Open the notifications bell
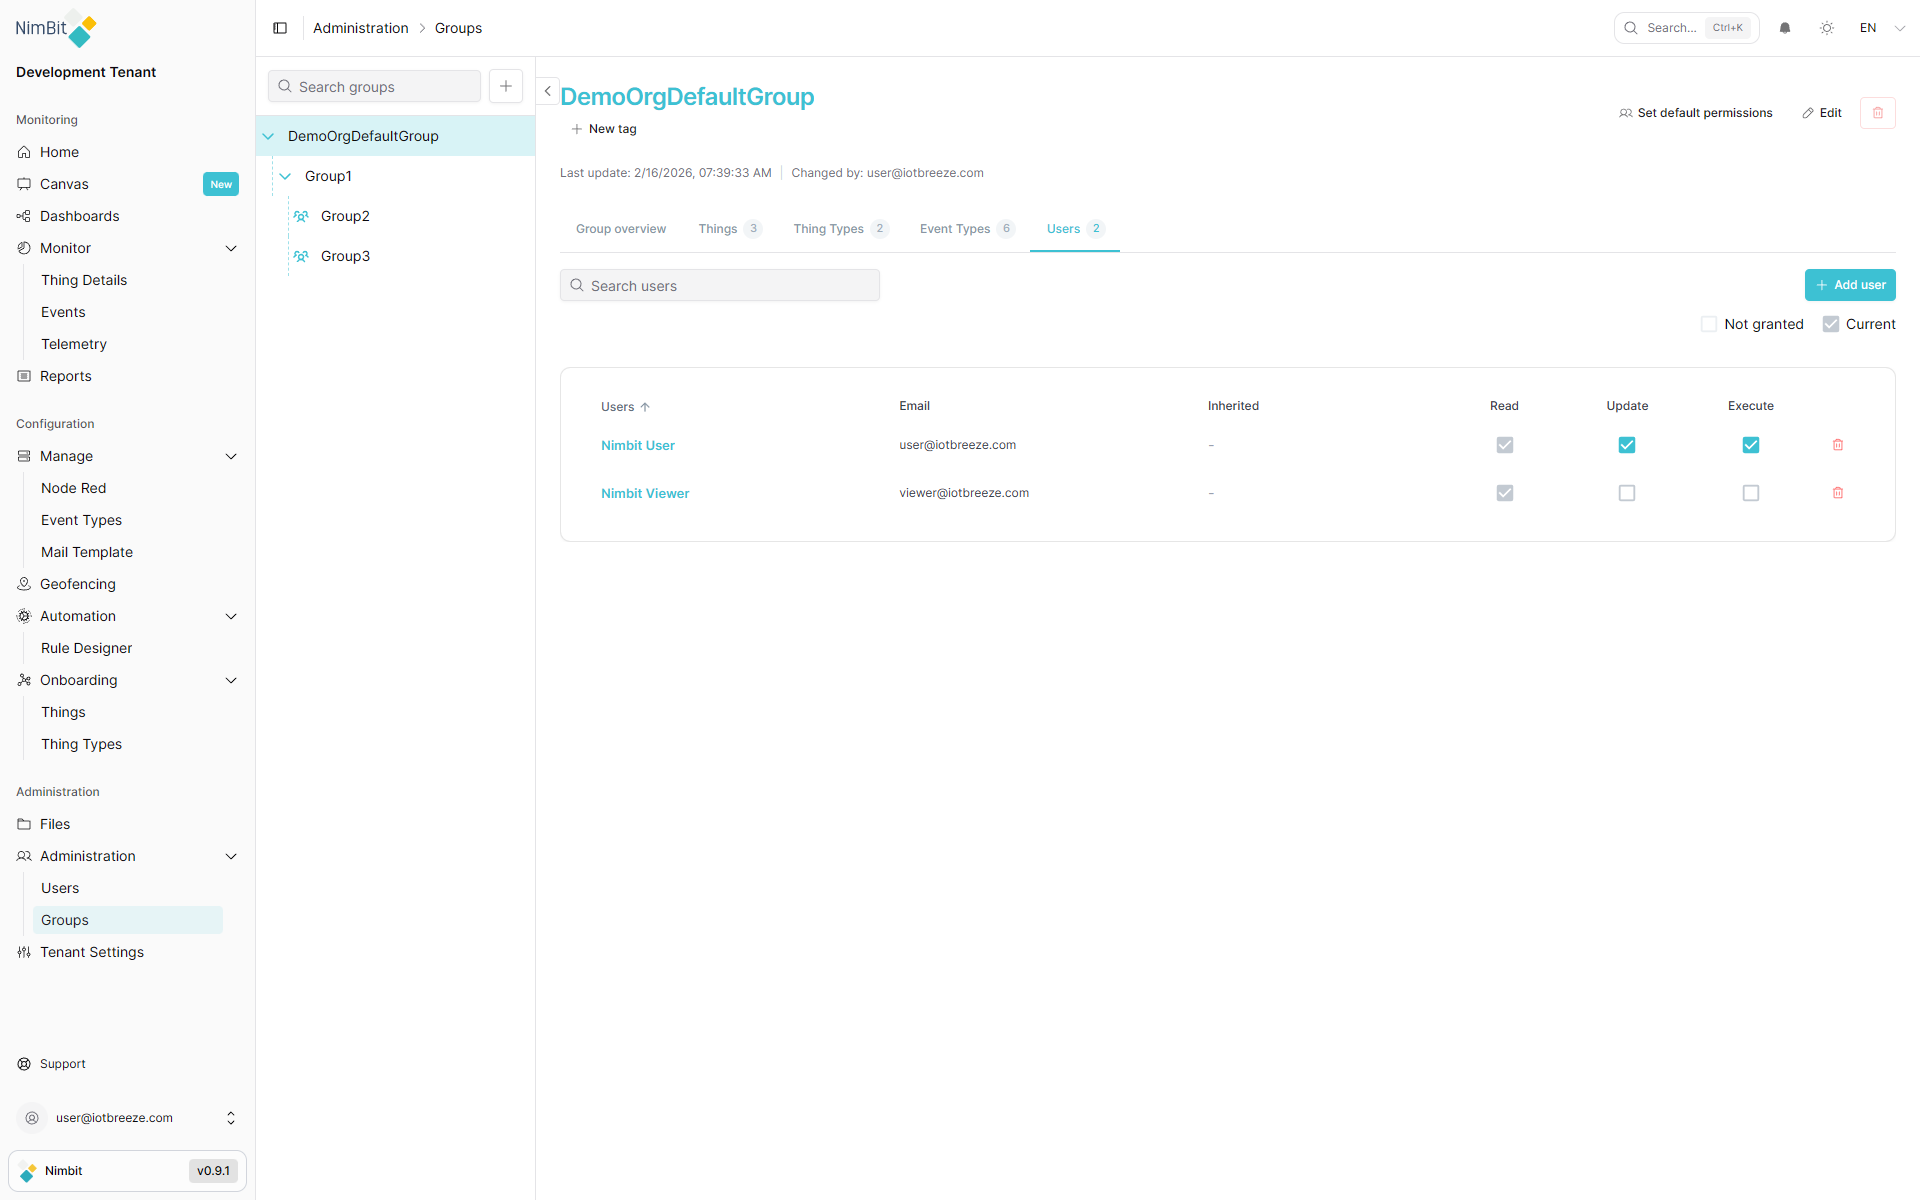The image size is (1920, 1200). (x=1785, y=28)
